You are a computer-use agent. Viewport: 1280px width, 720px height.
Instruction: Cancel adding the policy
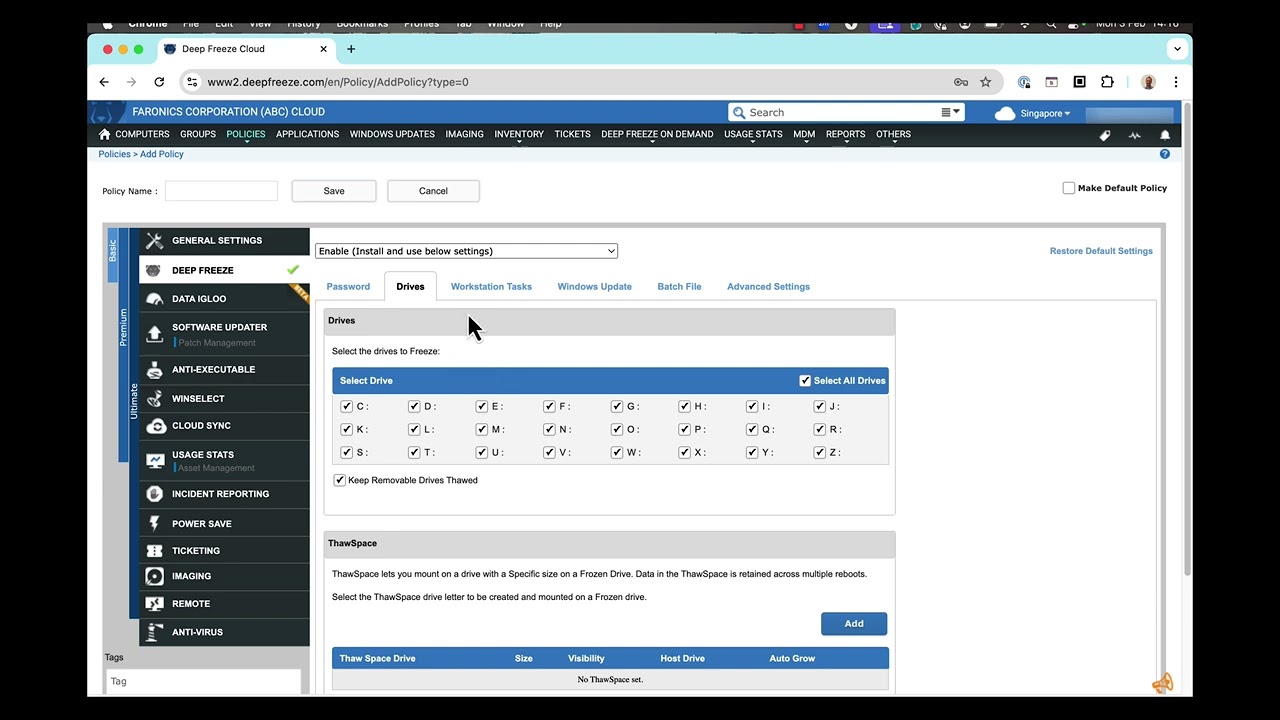[433, 191]
